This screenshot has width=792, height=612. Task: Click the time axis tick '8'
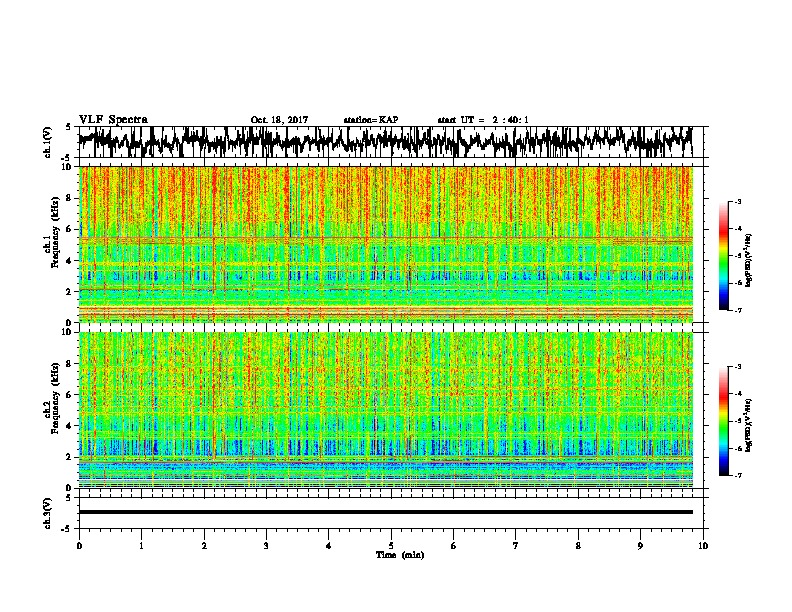click(x=578, y=546)
